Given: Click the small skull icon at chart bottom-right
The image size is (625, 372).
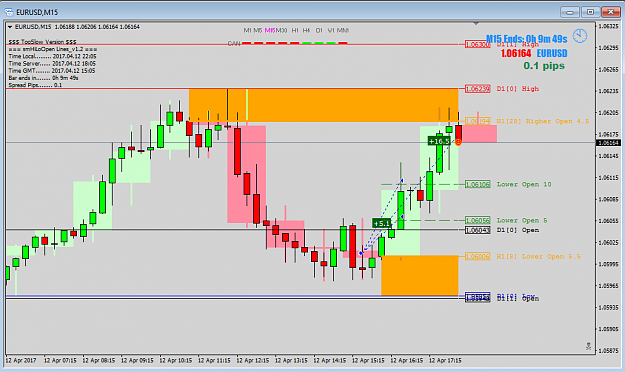Looking at the screenshot, I should tap(588, 346).
